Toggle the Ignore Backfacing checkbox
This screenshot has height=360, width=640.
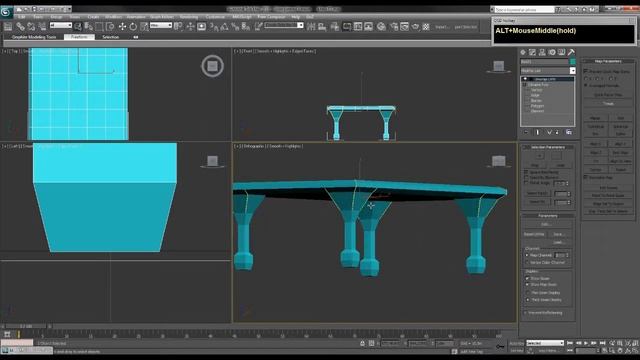527,172
